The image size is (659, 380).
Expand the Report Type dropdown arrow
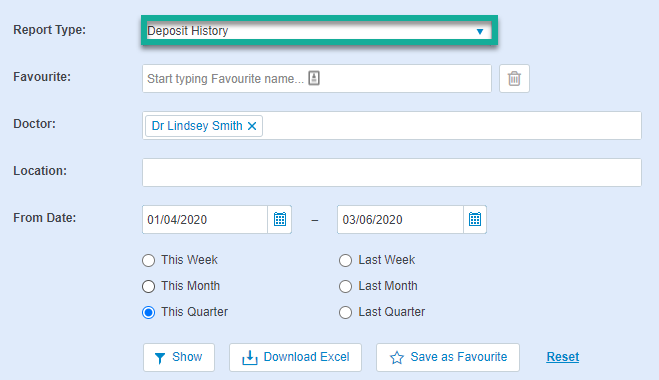[x=480, y=31]
